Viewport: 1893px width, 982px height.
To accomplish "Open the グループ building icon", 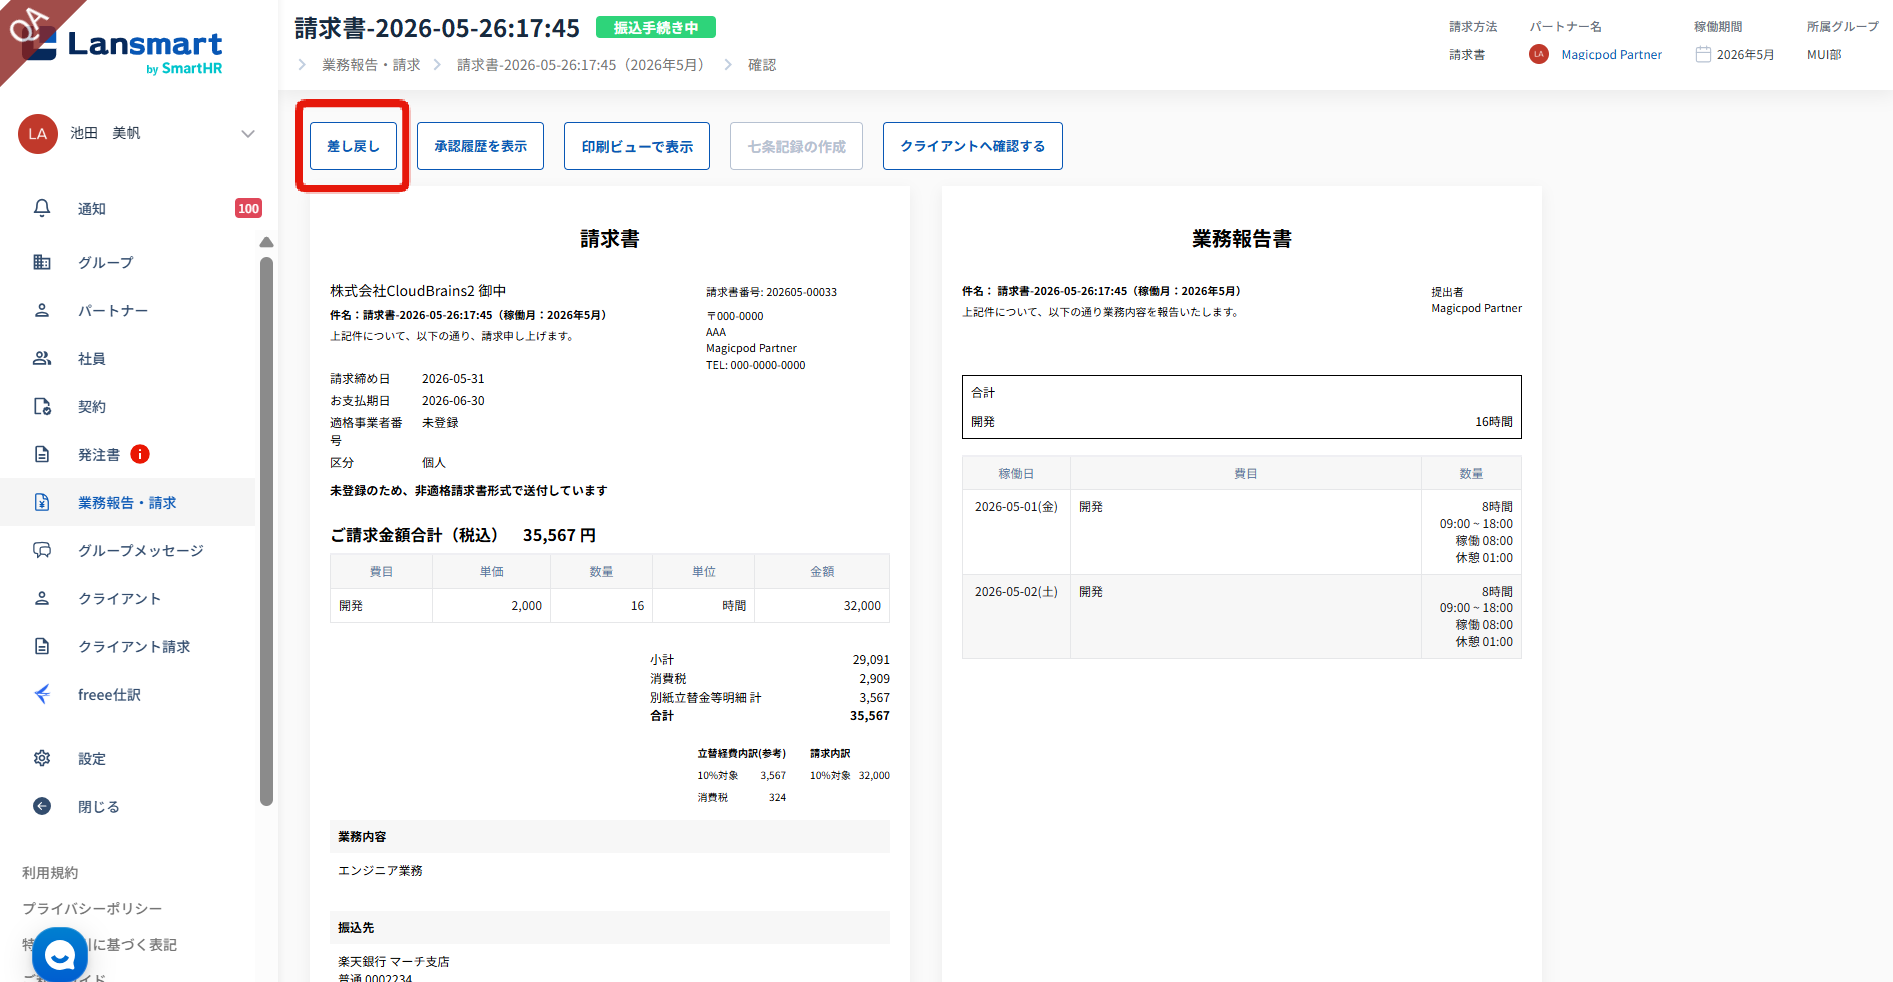I will click(42, 262).
